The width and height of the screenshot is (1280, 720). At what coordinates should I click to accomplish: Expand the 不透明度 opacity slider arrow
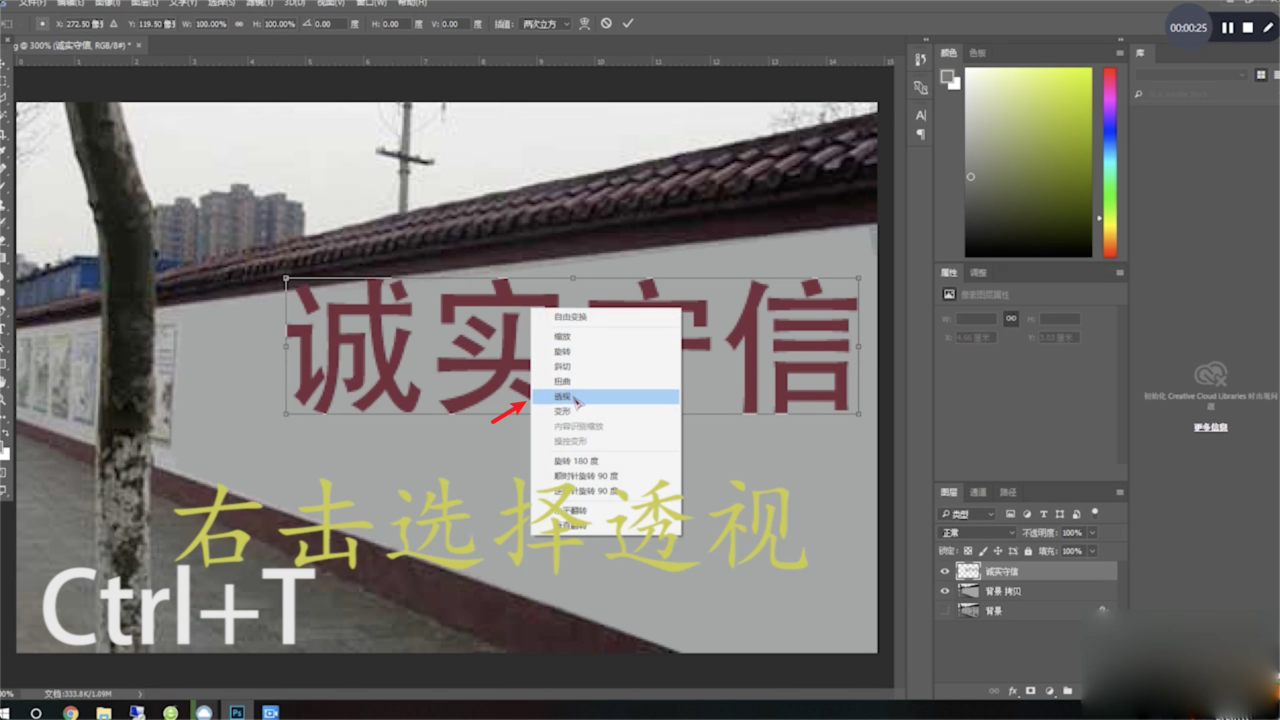[x=1092, y=533]
